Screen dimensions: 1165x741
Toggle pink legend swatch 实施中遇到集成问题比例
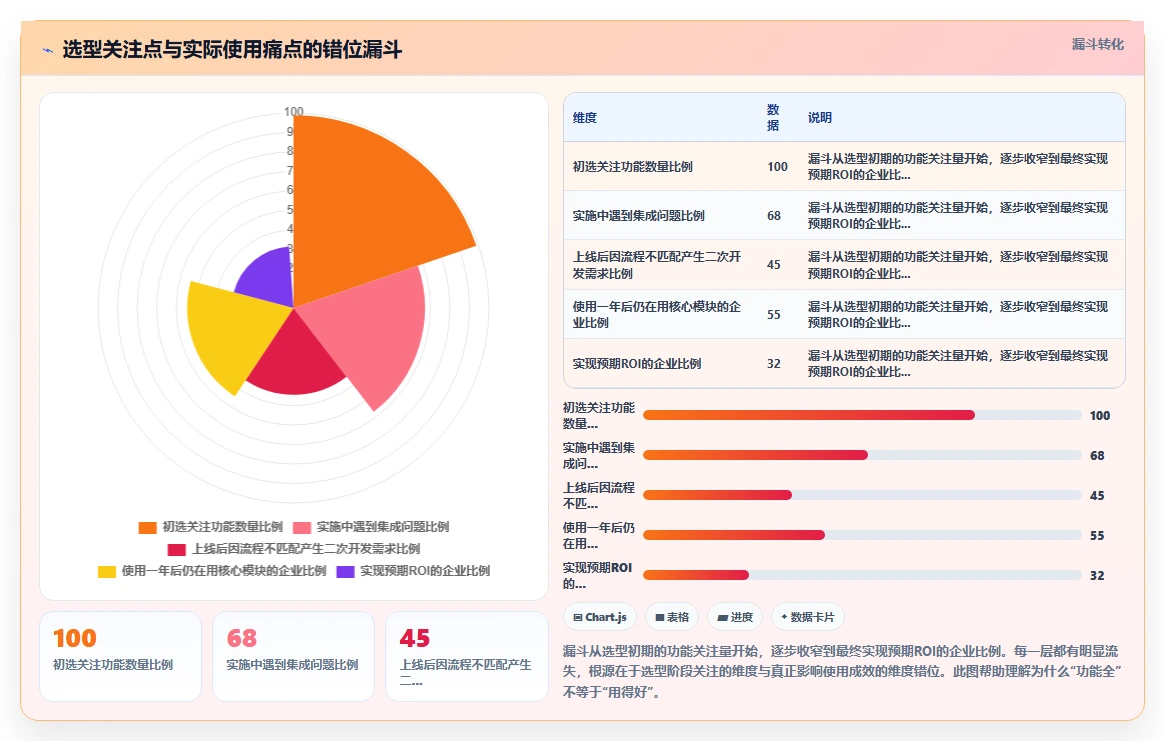point(302,528)
